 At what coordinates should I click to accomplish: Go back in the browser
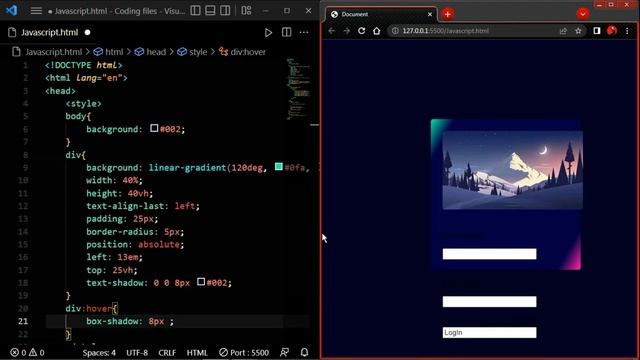point(331,31)
